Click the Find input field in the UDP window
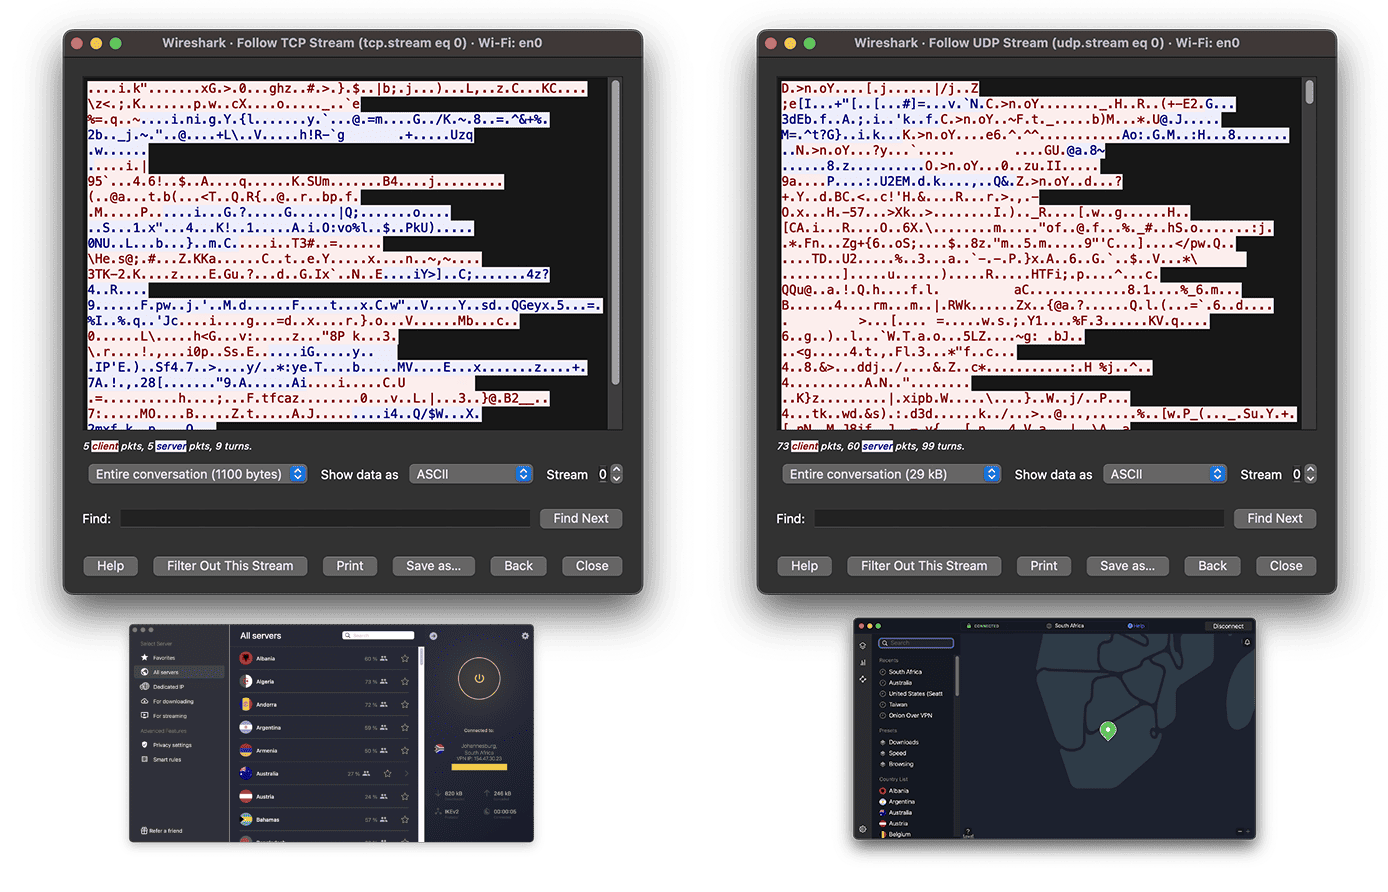The image size is (1388, 892). pos(1019,518)
